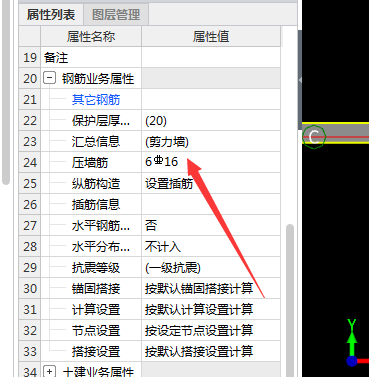
Task: Click the property list vertical scrollbar thumb
Action: tap(290, 300)
